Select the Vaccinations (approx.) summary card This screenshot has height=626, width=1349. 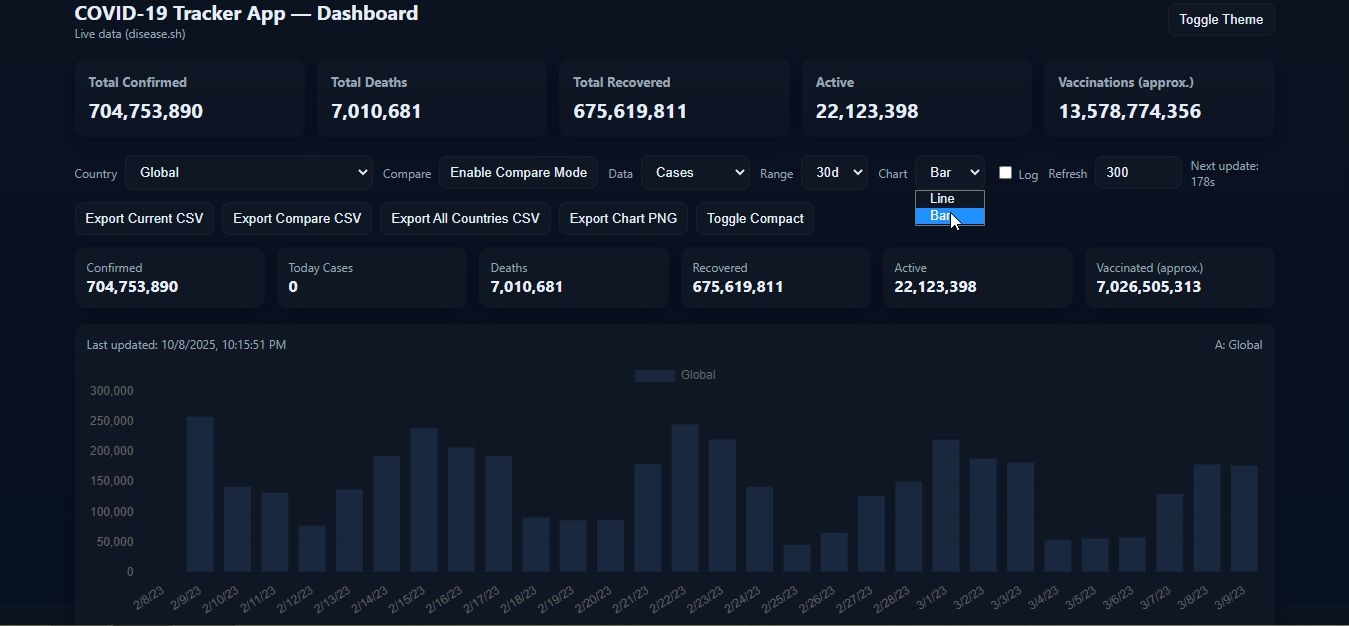[1159, 98]
